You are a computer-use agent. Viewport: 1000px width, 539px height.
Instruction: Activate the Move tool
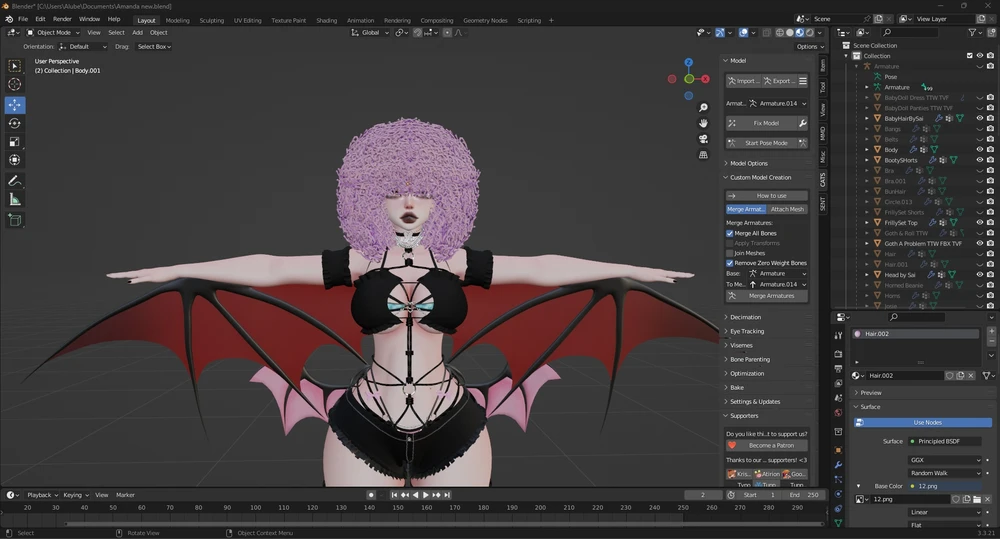pyautogui.click(x=14, y=105)
